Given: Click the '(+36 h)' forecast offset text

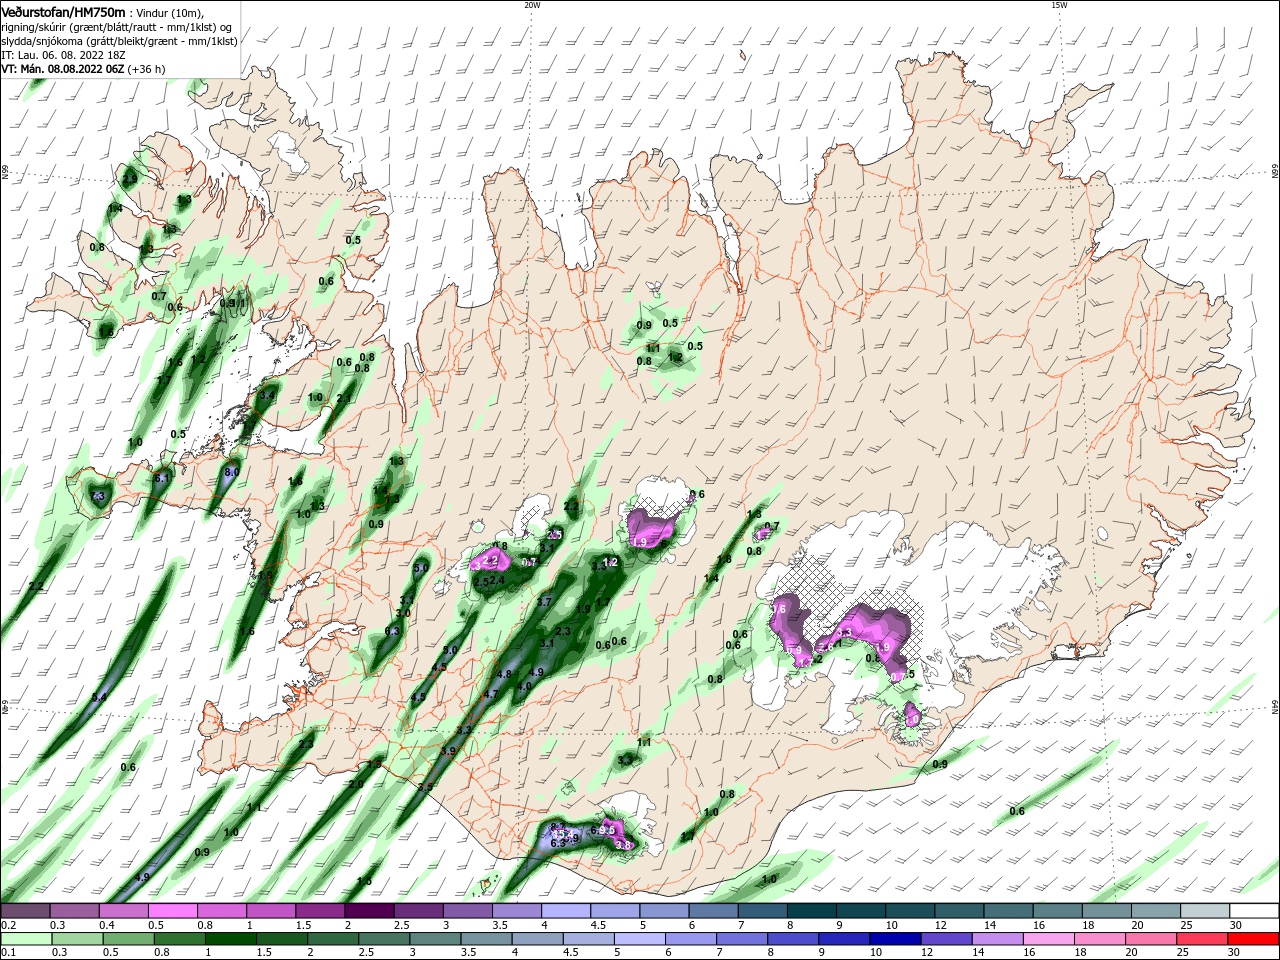Looking at the screenshot, I should click(147, 69).
